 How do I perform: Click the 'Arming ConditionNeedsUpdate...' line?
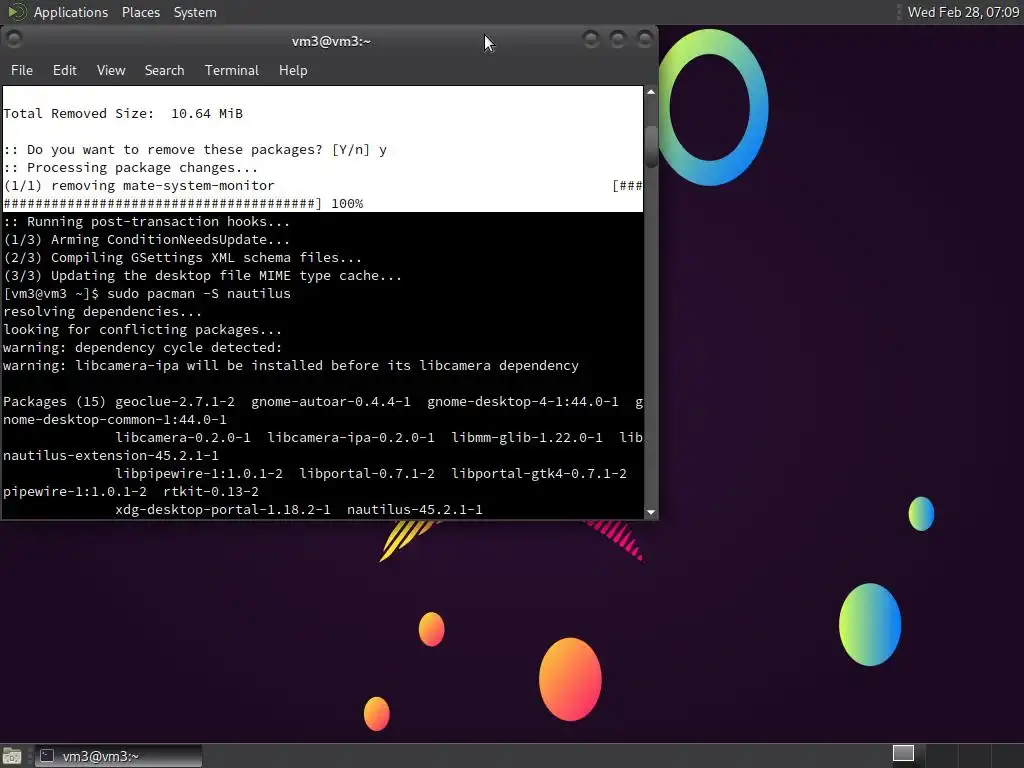point(146,240)
